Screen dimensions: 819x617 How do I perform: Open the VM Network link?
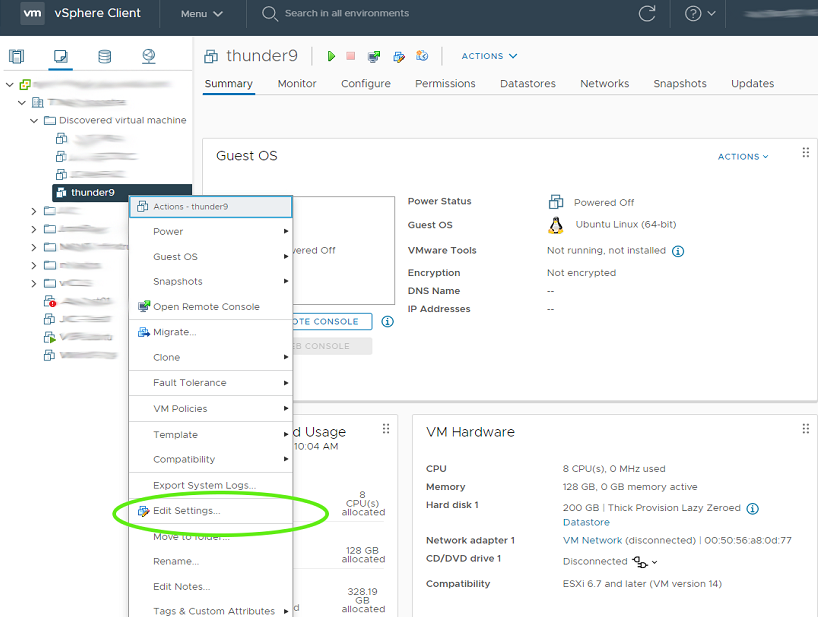(592, 541)
